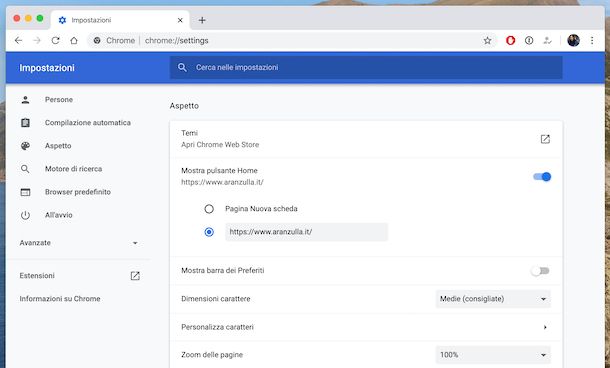Open Personalizza caratteri via arrow
This screenshot has width=610, height=368.
[545, 327]
